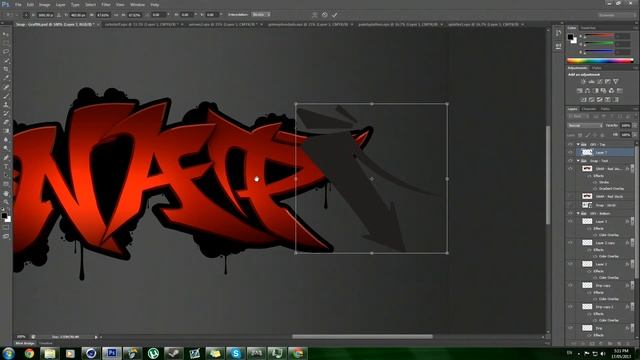Select the Brush tool
640x360 pixels.
(6, 96)
